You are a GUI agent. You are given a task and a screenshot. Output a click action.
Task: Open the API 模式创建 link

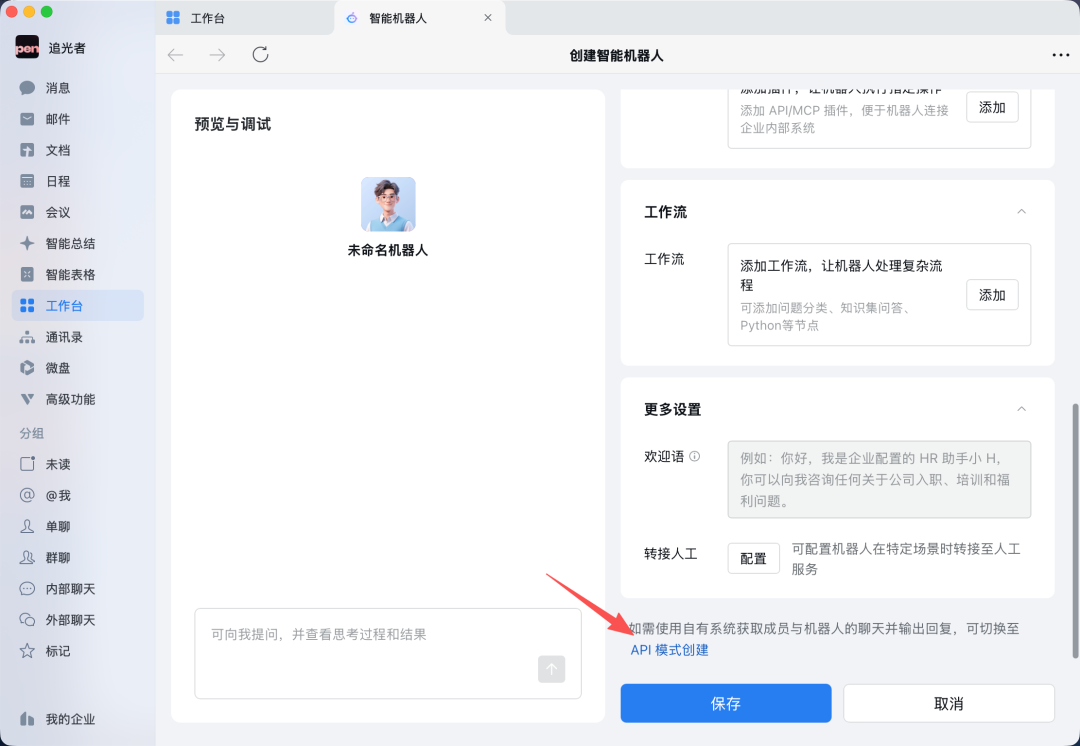[x=671, y=649]
